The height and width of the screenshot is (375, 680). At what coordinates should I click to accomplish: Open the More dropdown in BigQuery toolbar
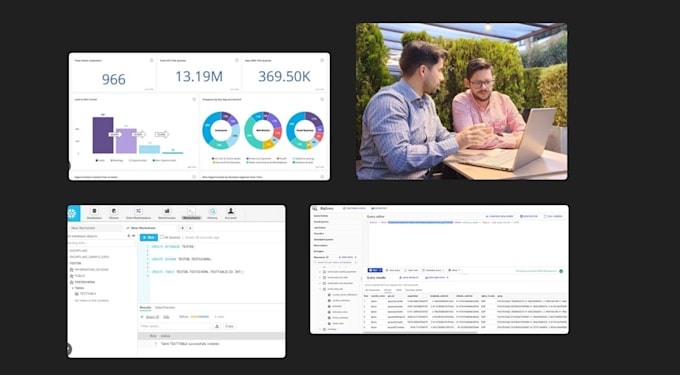pos(453,270)
